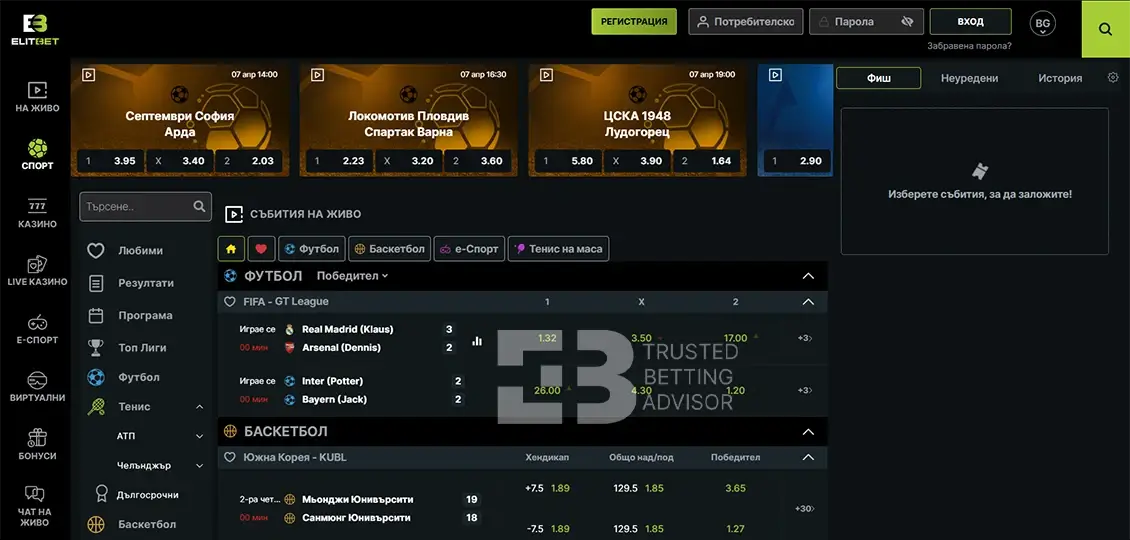Click the home filter icon in live events
The width and height of the screenshot is (1130, 540).
click(231, 249)
